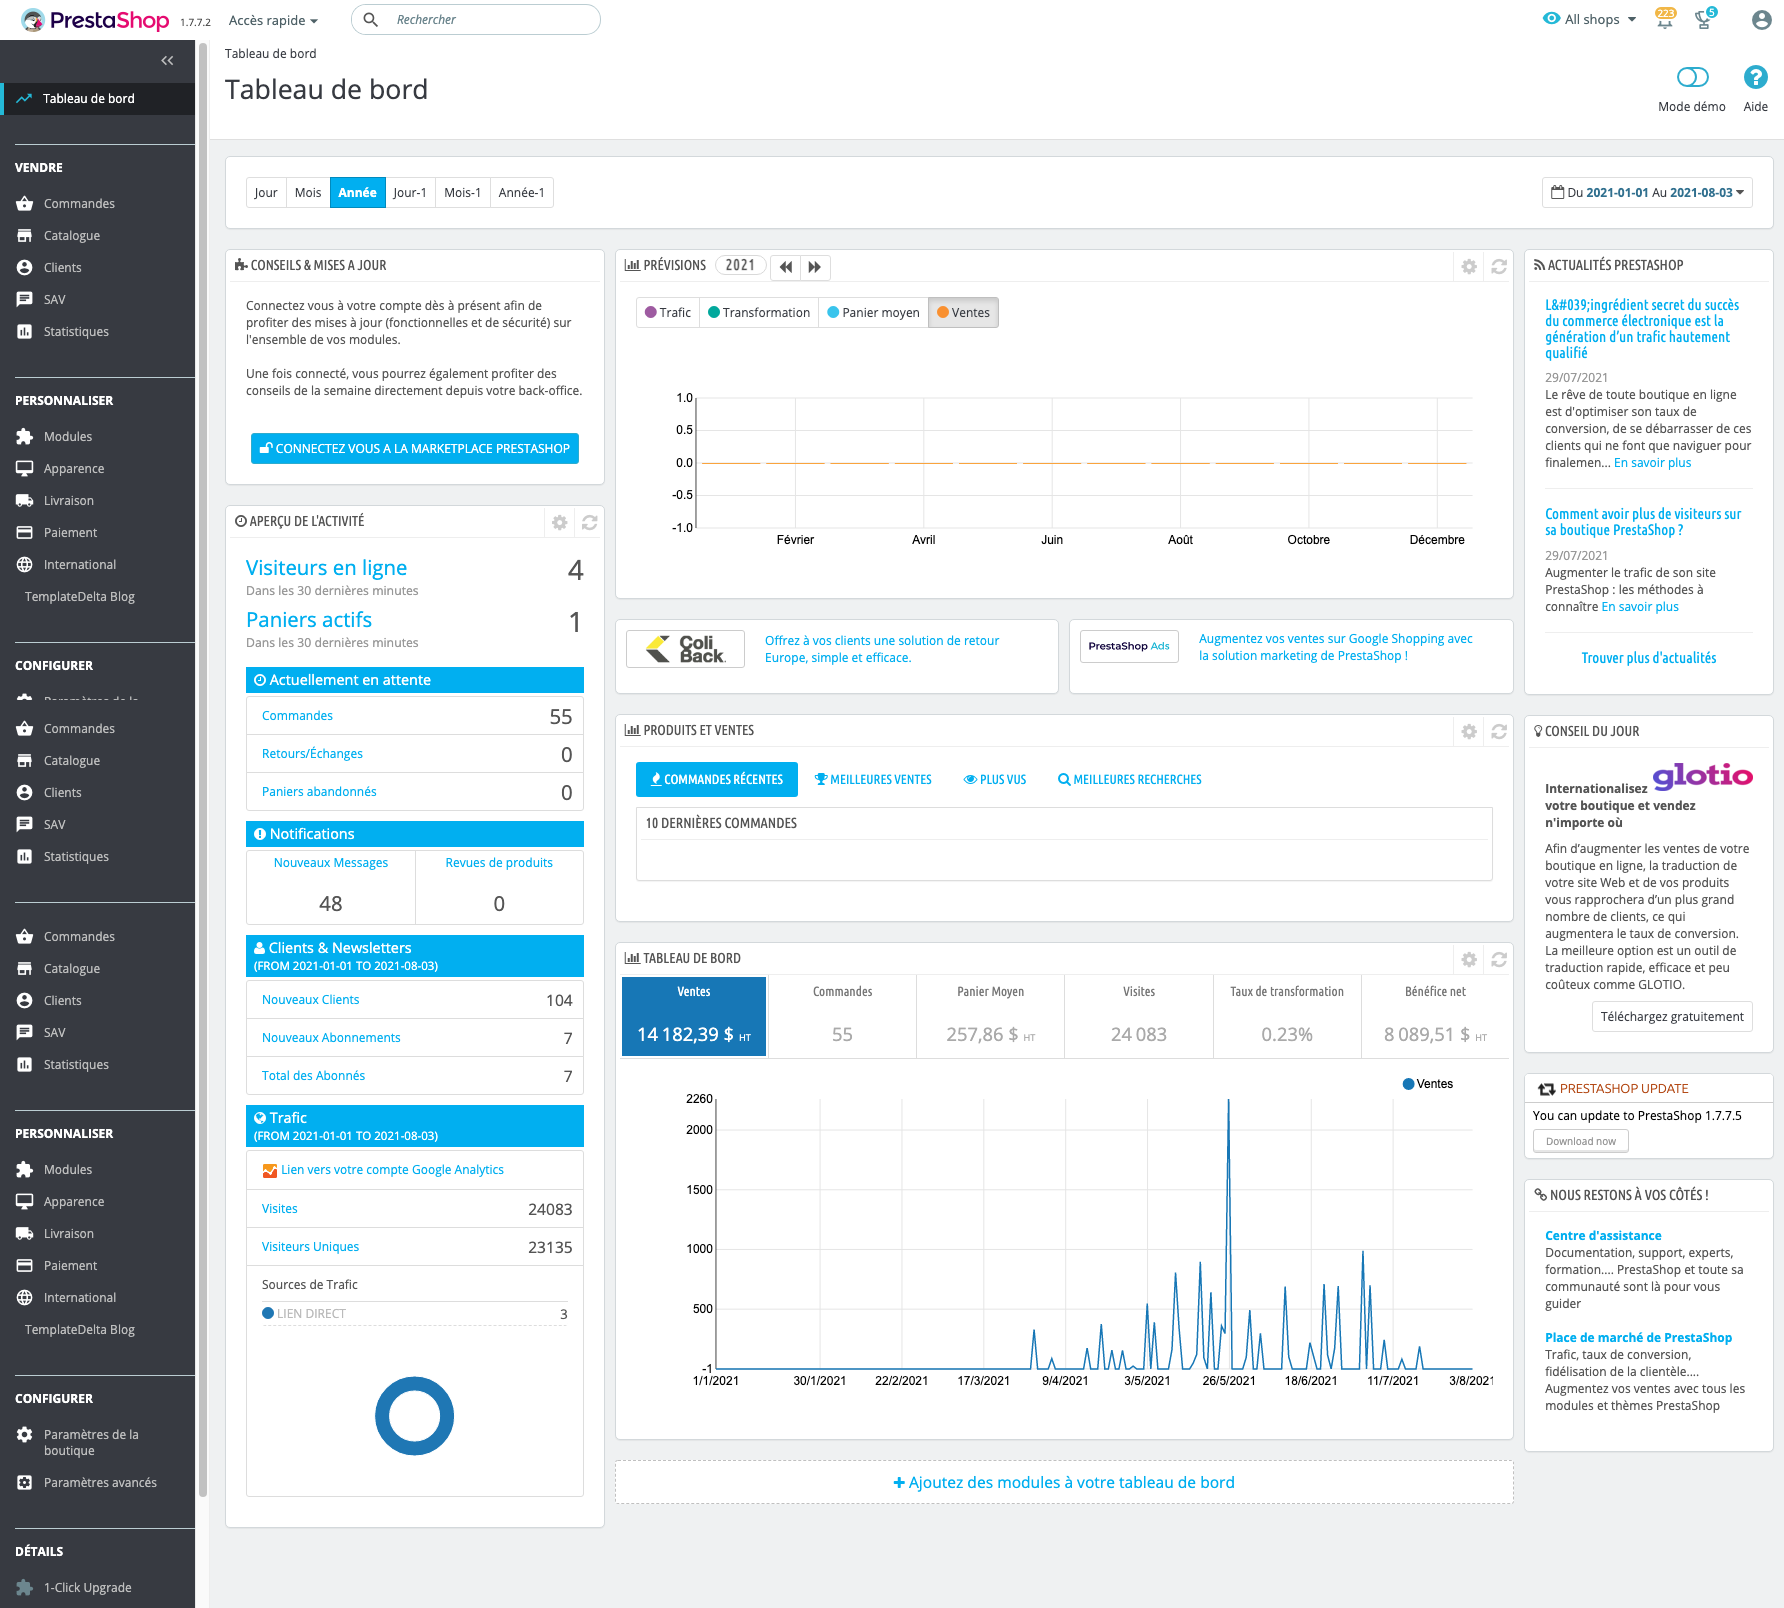Refresh the Prévisions panel
The height and width of the screenshot is (1608, 1784).
click(1499, 266)
